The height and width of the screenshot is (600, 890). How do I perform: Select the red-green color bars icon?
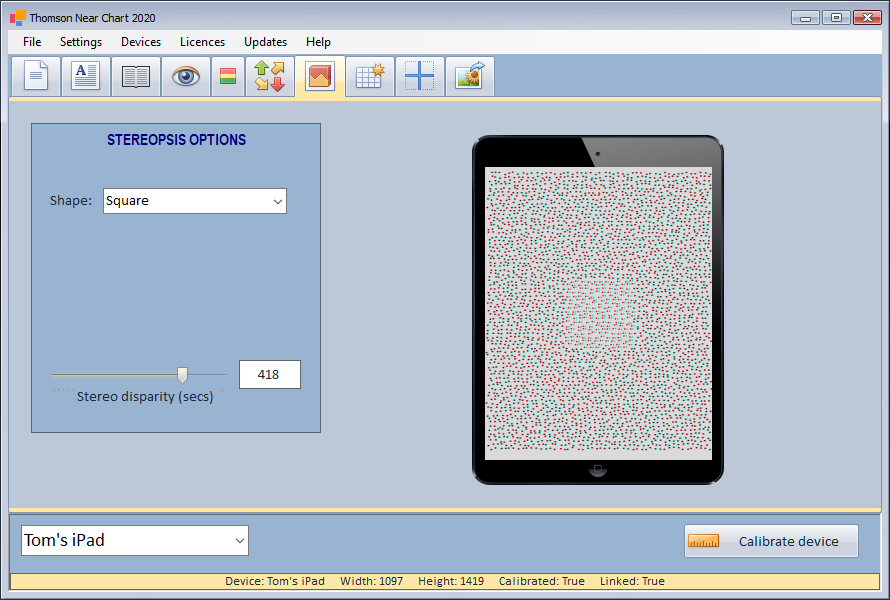[228, 77]
